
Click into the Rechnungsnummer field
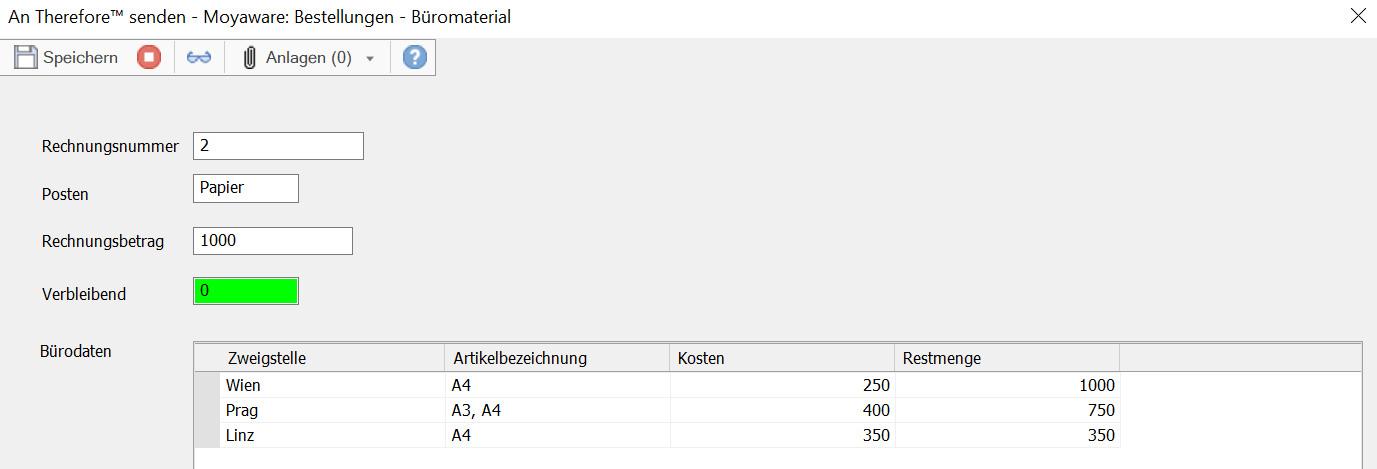[x=278, y=146]
